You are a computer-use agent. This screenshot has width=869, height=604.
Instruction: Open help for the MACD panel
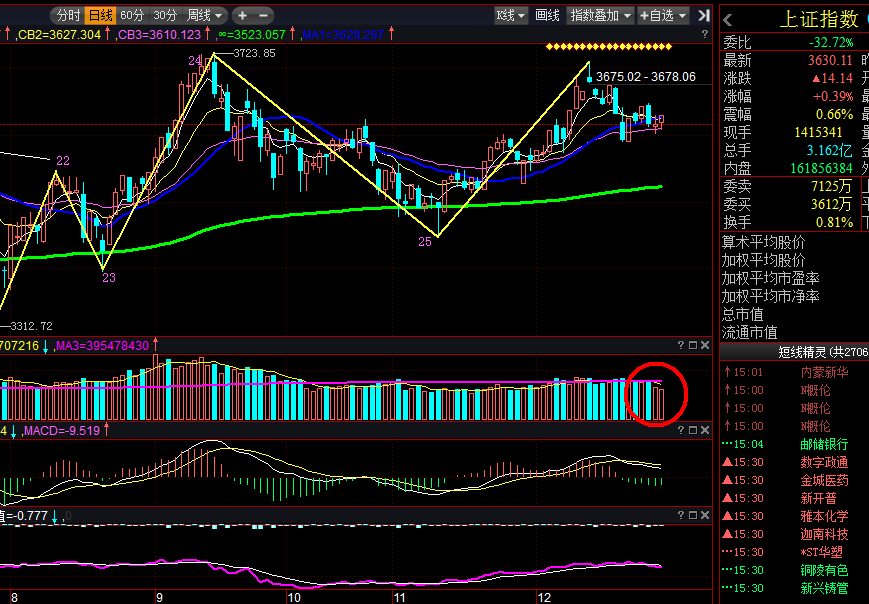681,430
